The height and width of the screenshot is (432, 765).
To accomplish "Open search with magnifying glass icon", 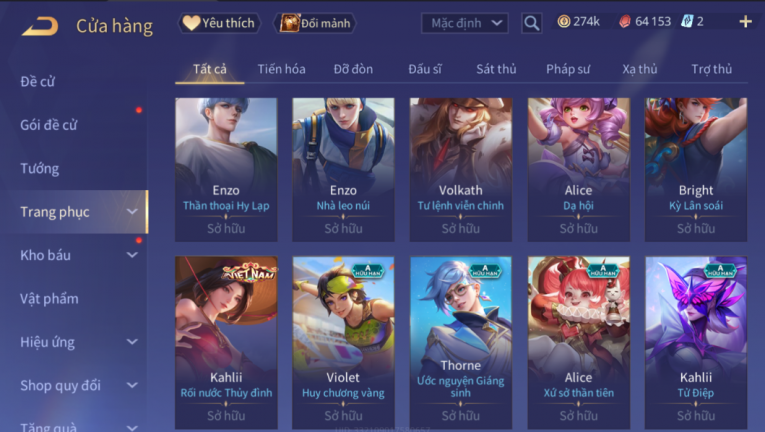I will pos(532,23).
